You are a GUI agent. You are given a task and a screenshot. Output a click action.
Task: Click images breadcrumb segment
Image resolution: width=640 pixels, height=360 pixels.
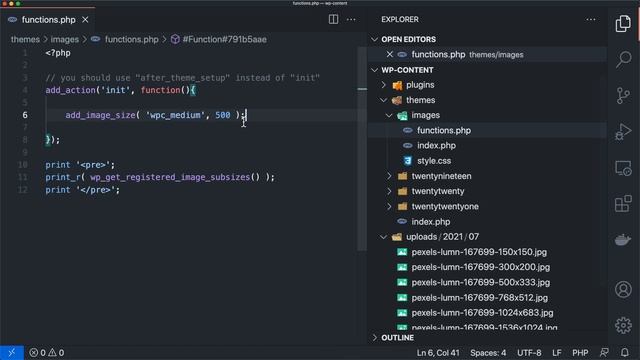pyautogui.click(x=64, y=39)
